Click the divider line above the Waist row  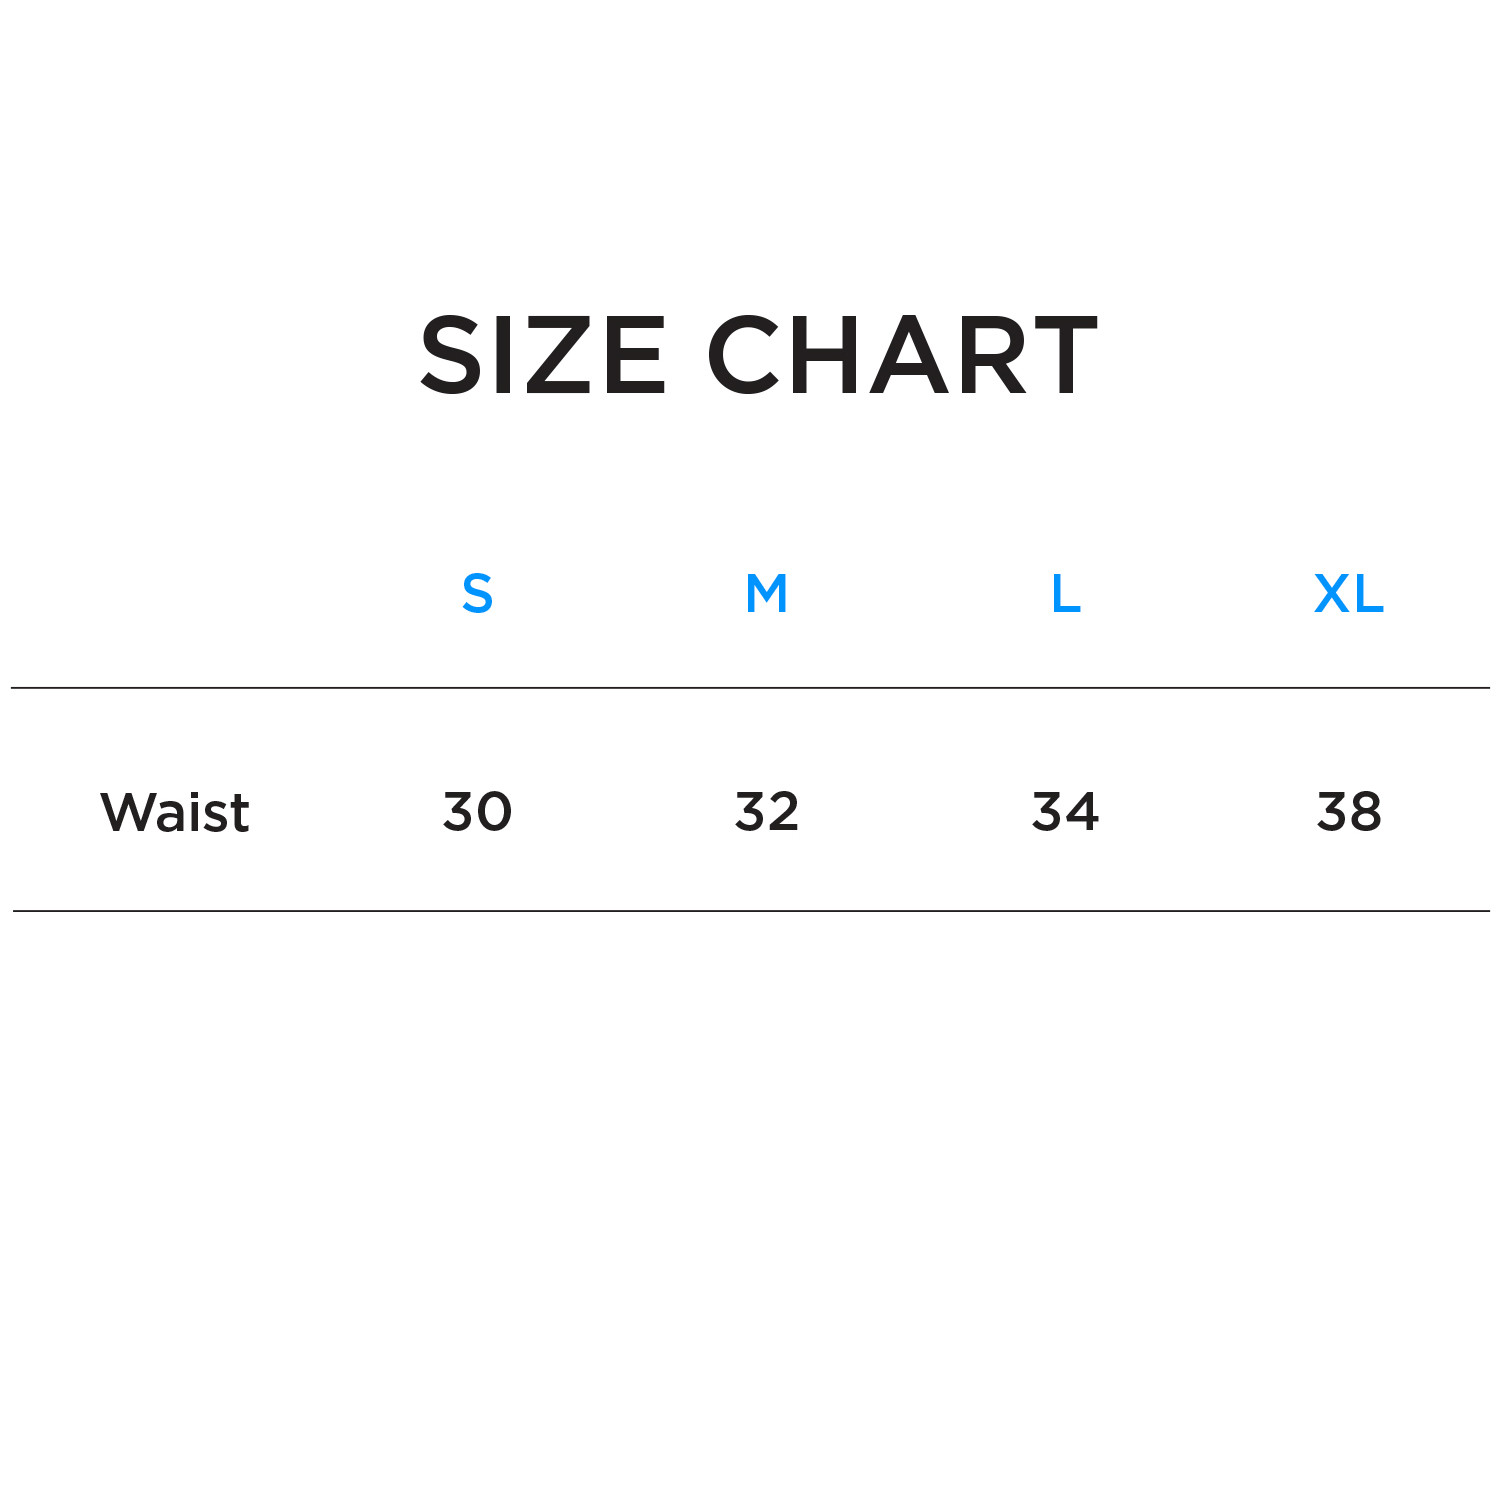click(750, 688)
